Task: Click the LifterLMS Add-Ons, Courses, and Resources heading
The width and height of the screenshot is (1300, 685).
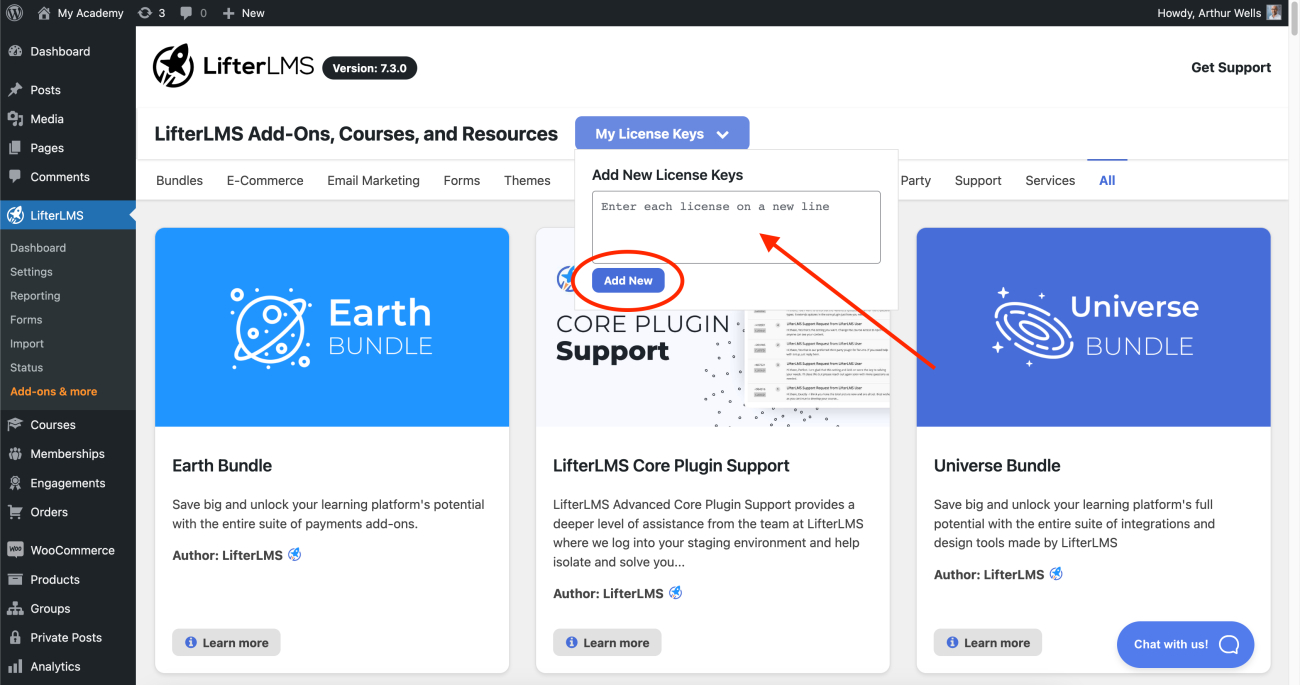Action: (356, 134)
